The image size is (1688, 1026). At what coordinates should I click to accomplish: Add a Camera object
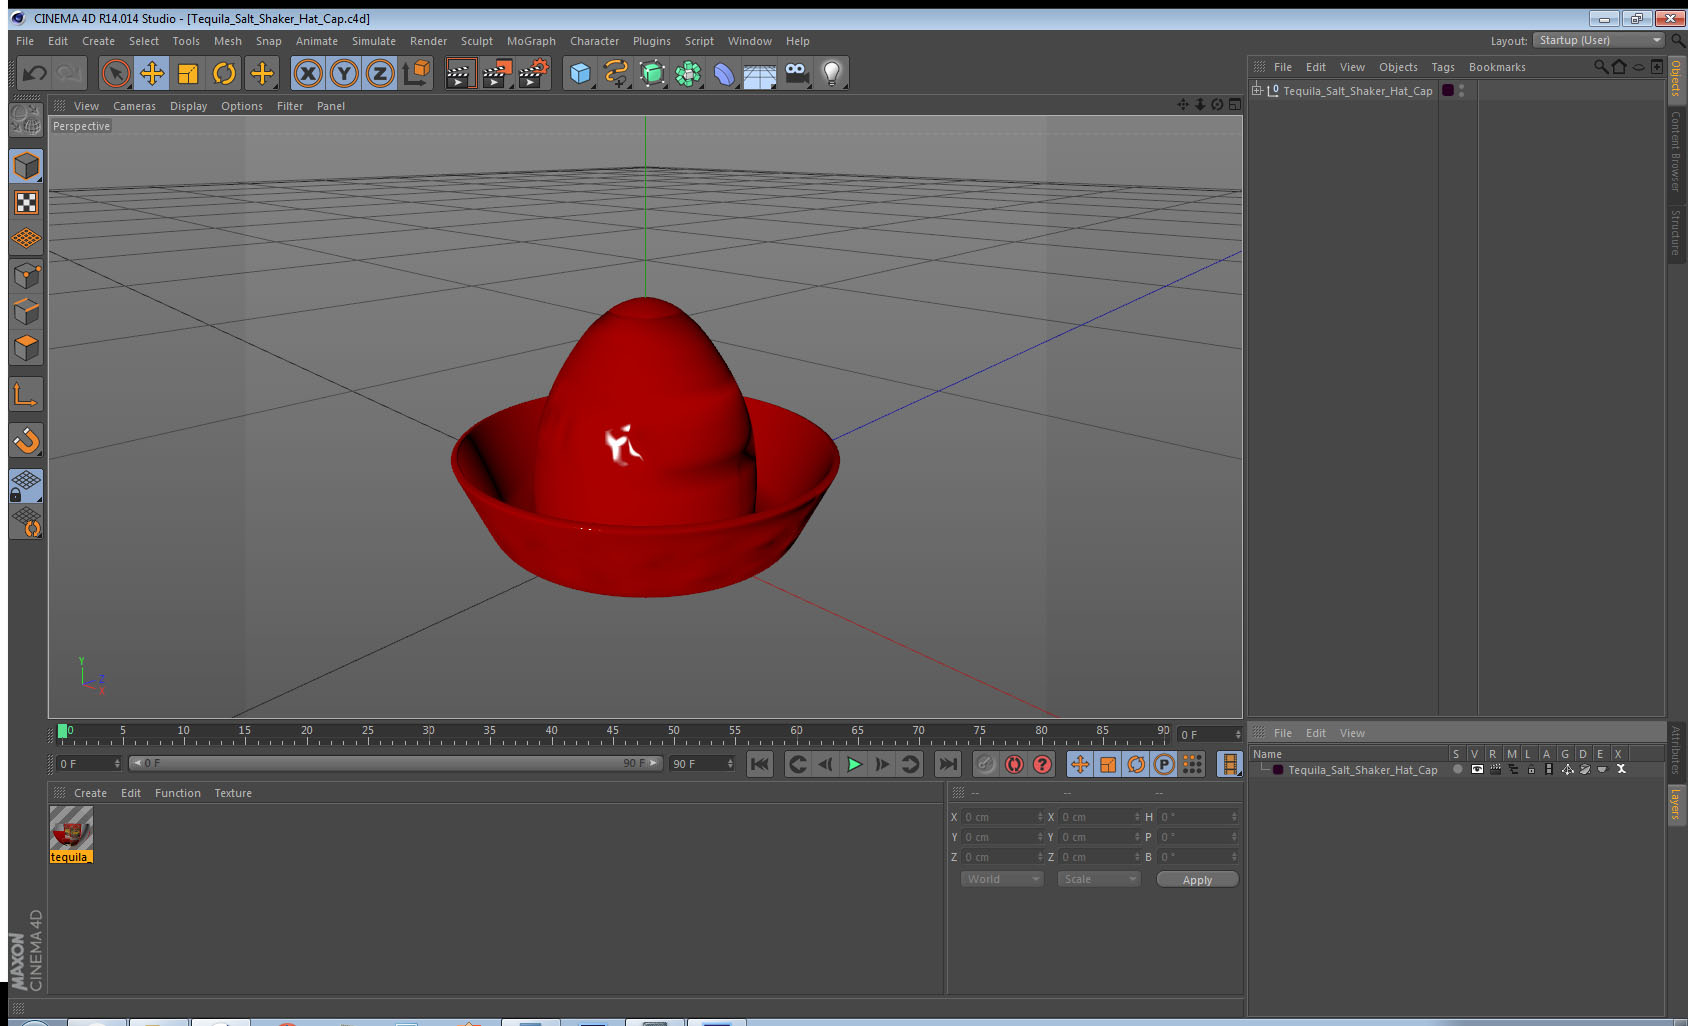[796, 73]
